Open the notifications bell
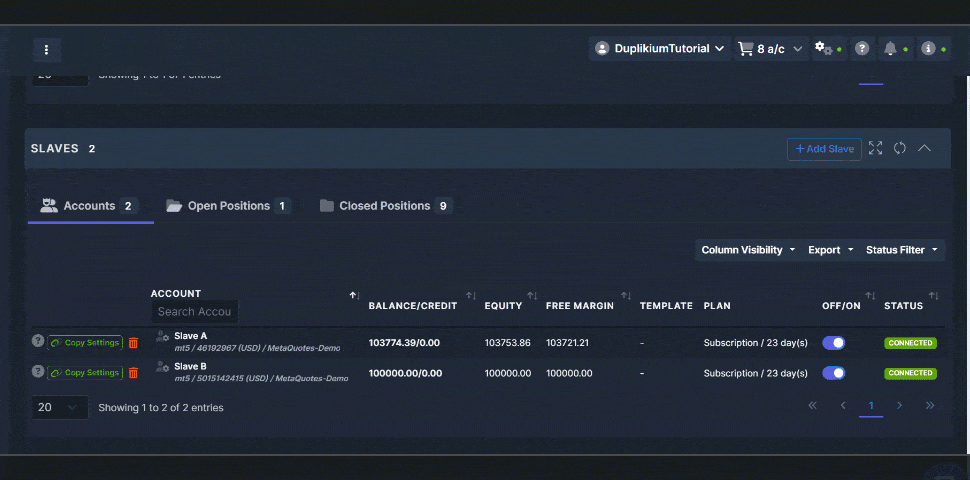 pos(890,49)
